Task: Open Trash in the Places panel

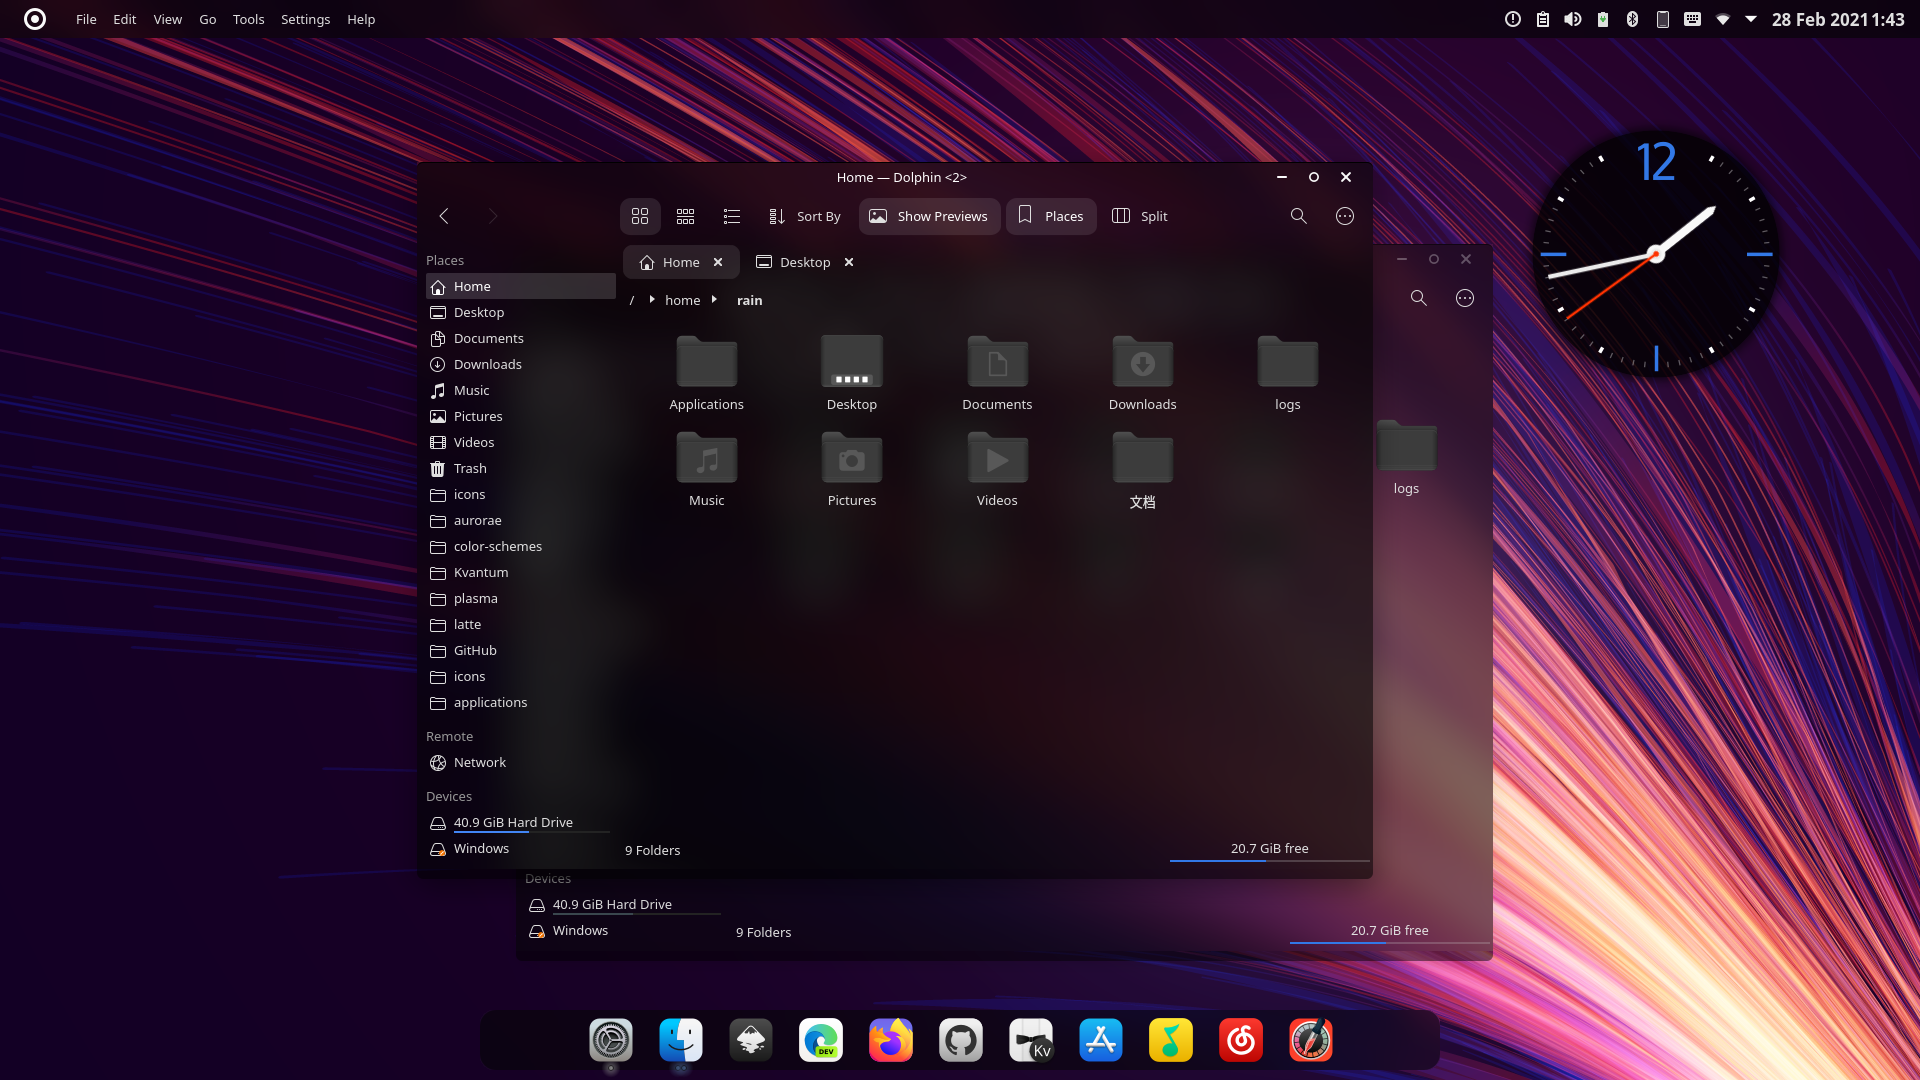Action: [469, 468]
